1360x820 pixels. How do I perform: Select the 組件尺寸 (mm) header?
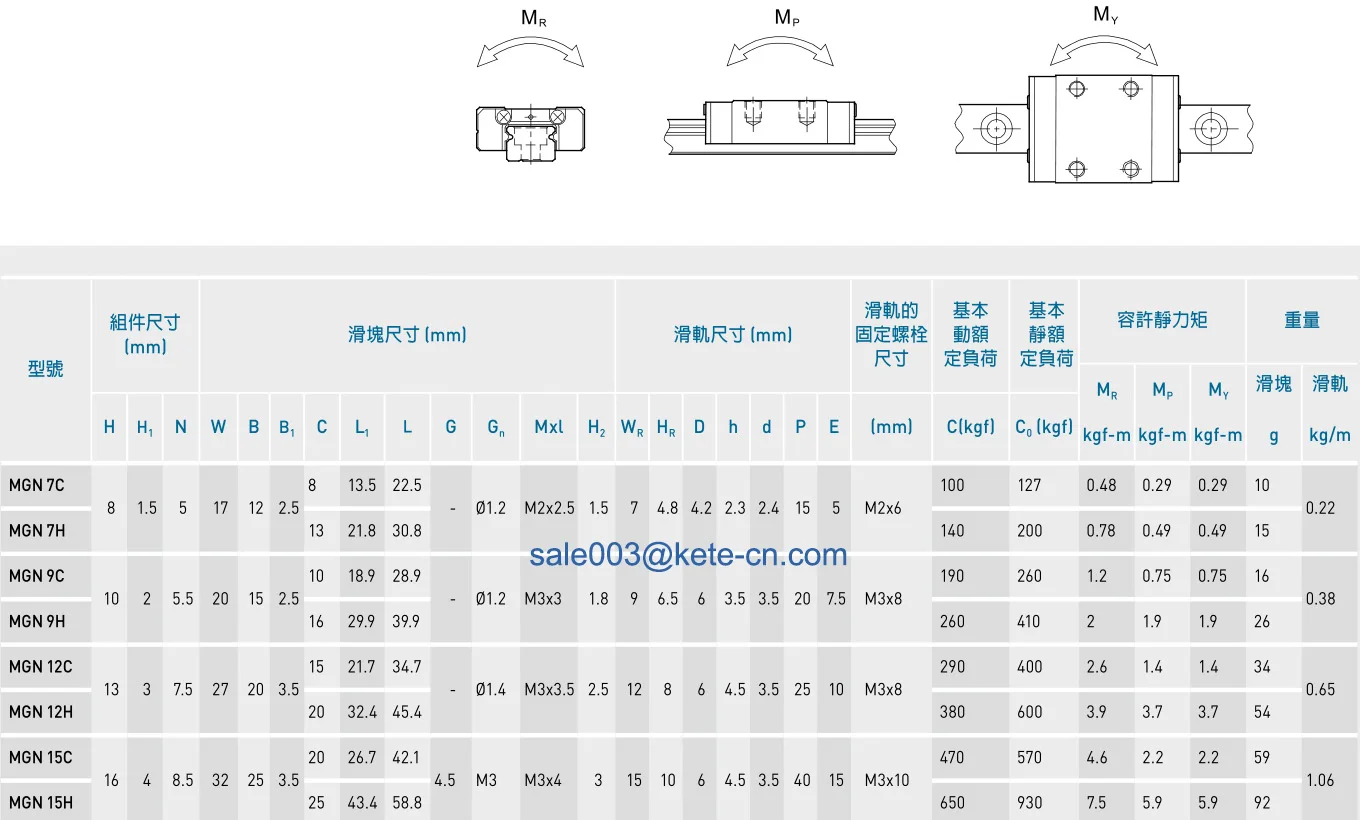click(145, 335)
